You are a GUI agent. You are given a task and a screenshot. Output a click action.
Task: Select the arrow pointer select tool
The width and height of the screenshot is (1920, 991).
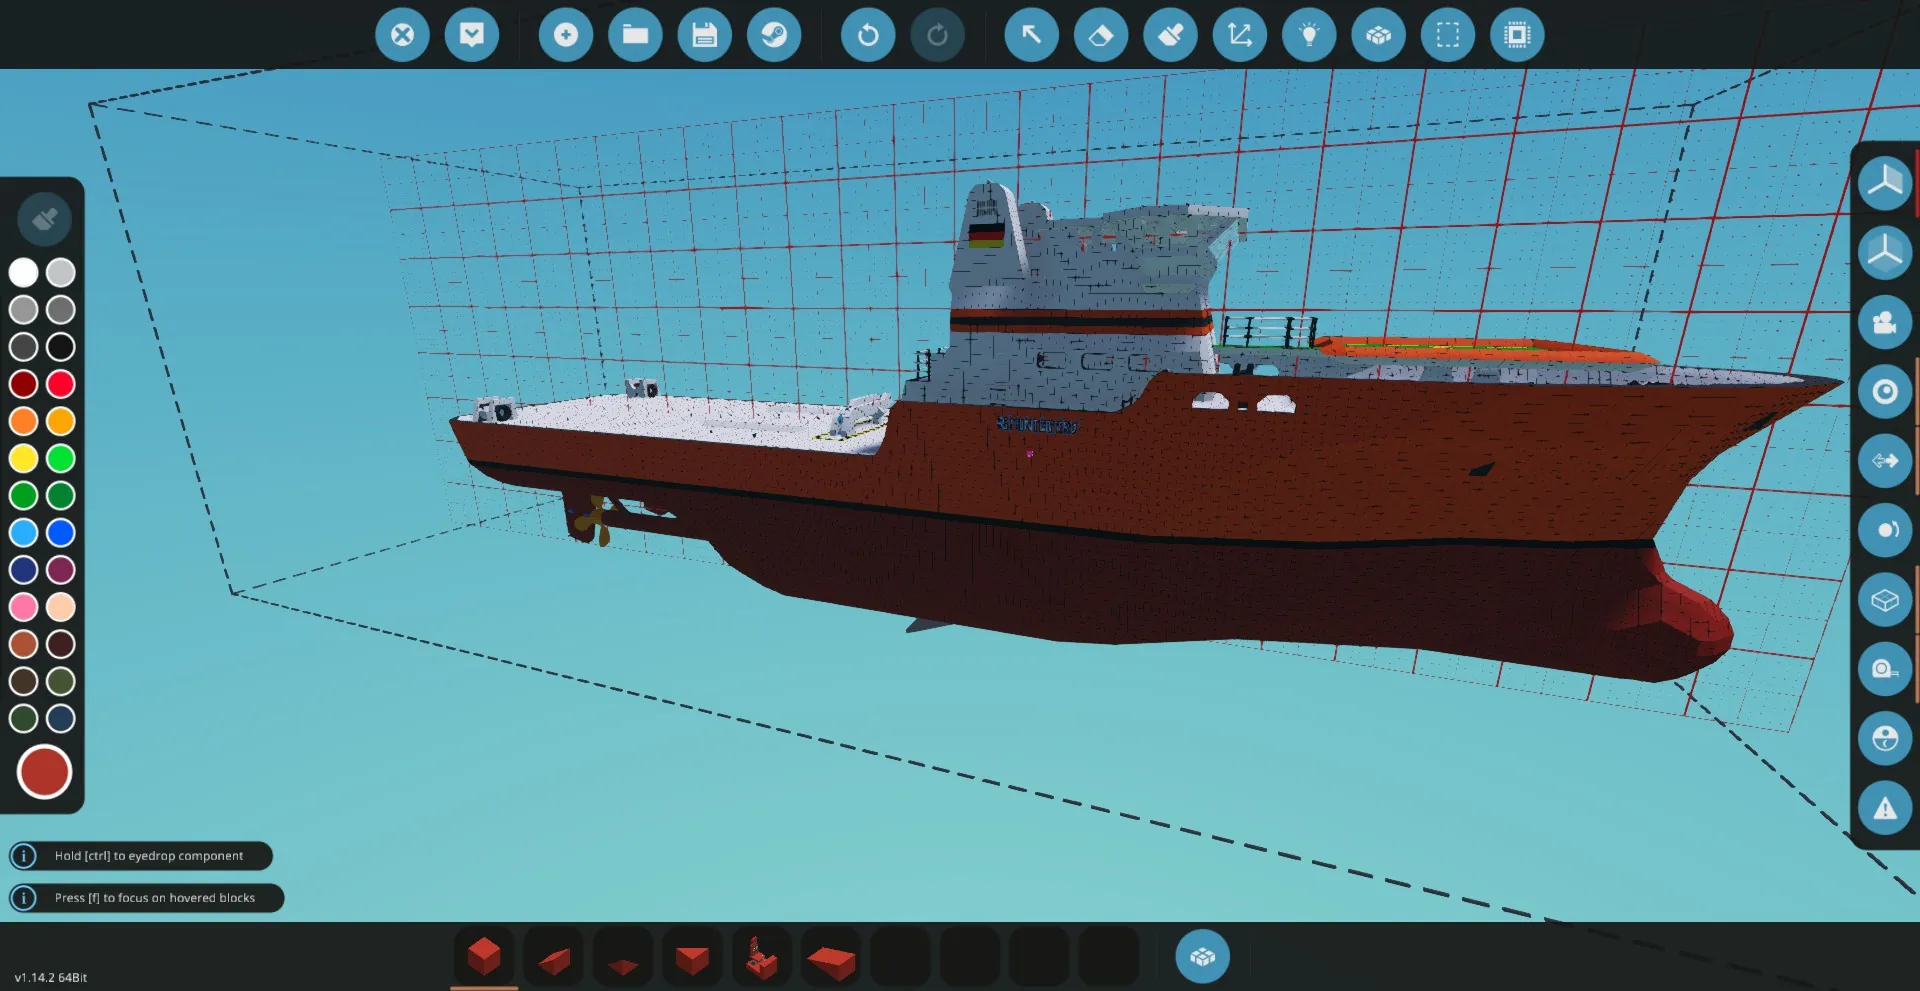click(1031, 35)
